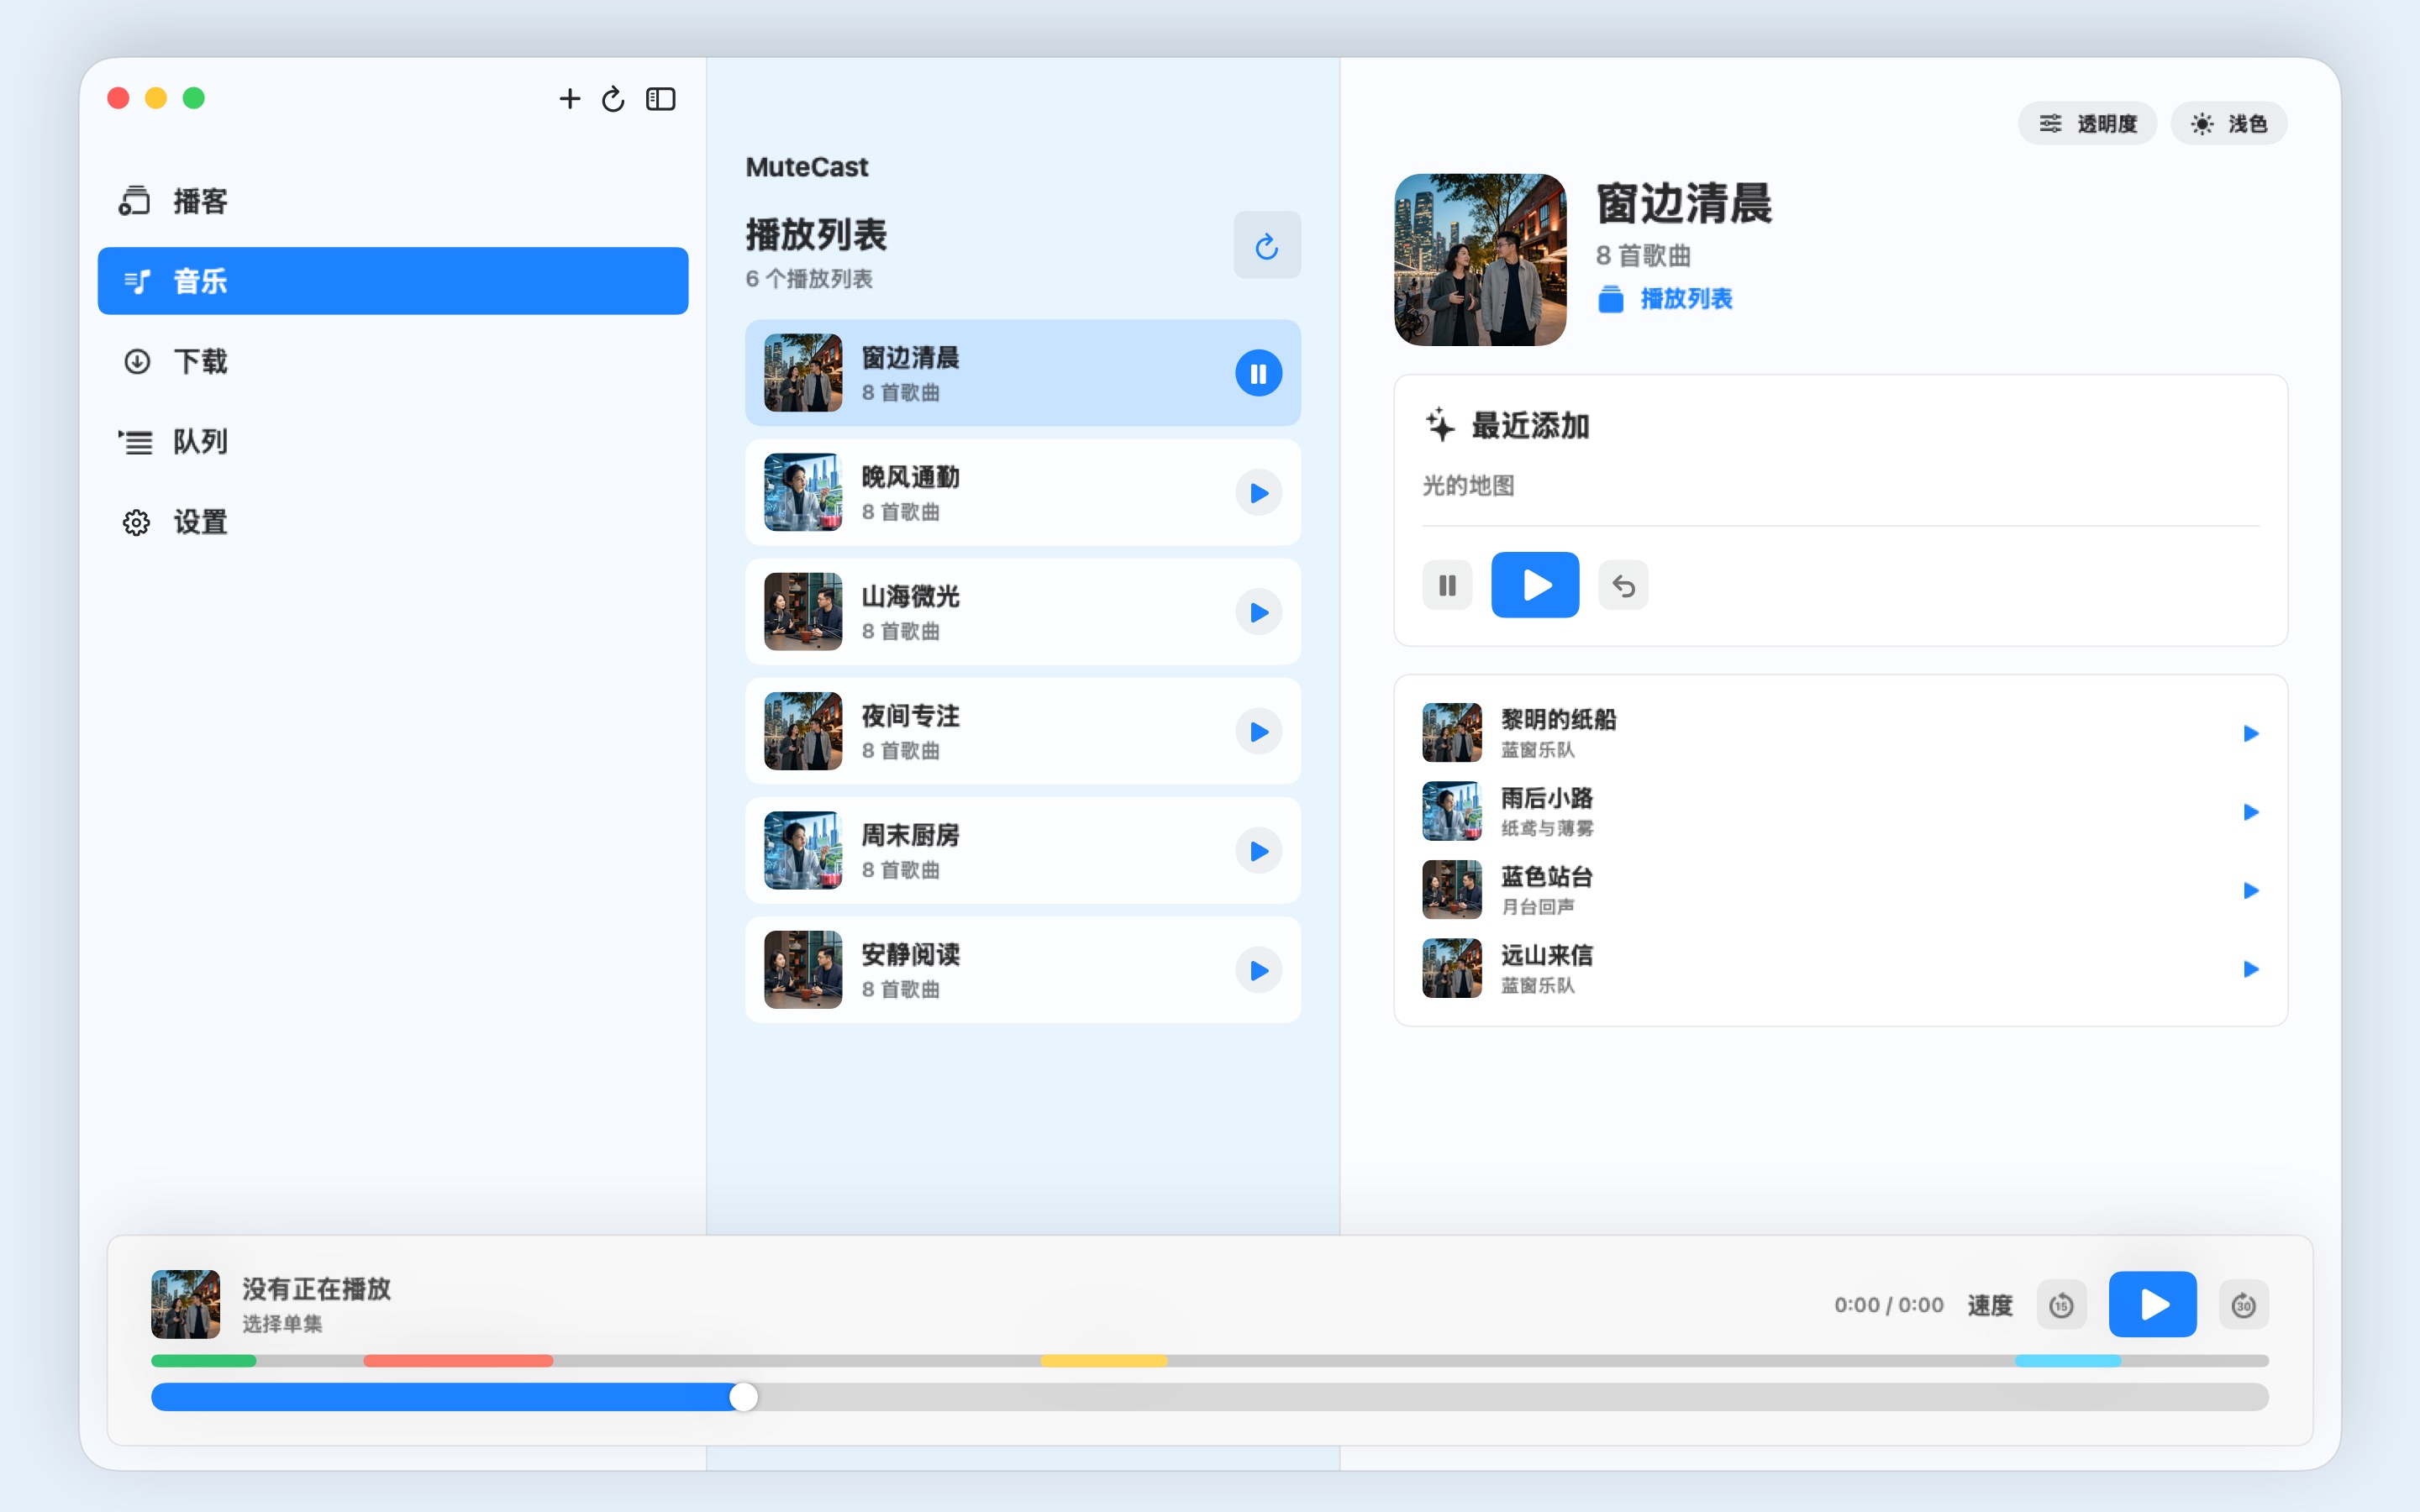Click the pause button in 最近添加 card
This screenshot has height=1512, width=2420.
coord(1447,585)
